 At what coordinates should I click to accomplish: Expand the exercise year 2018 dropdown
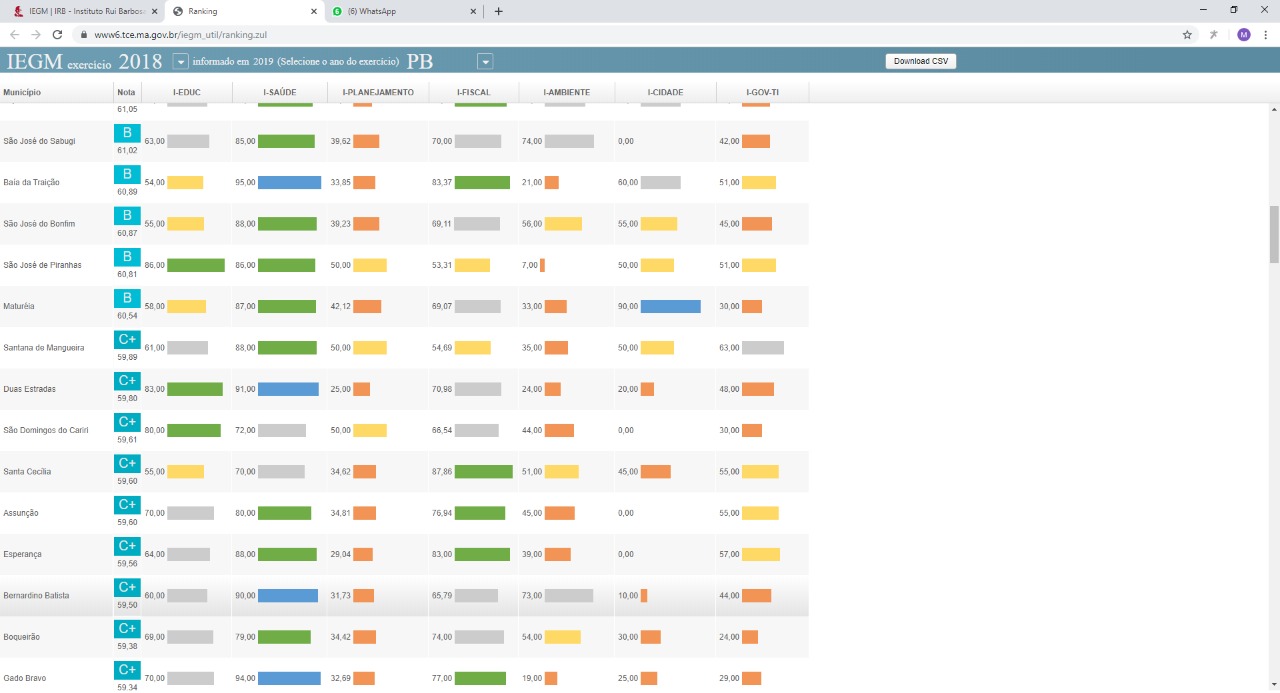[180, 62]
